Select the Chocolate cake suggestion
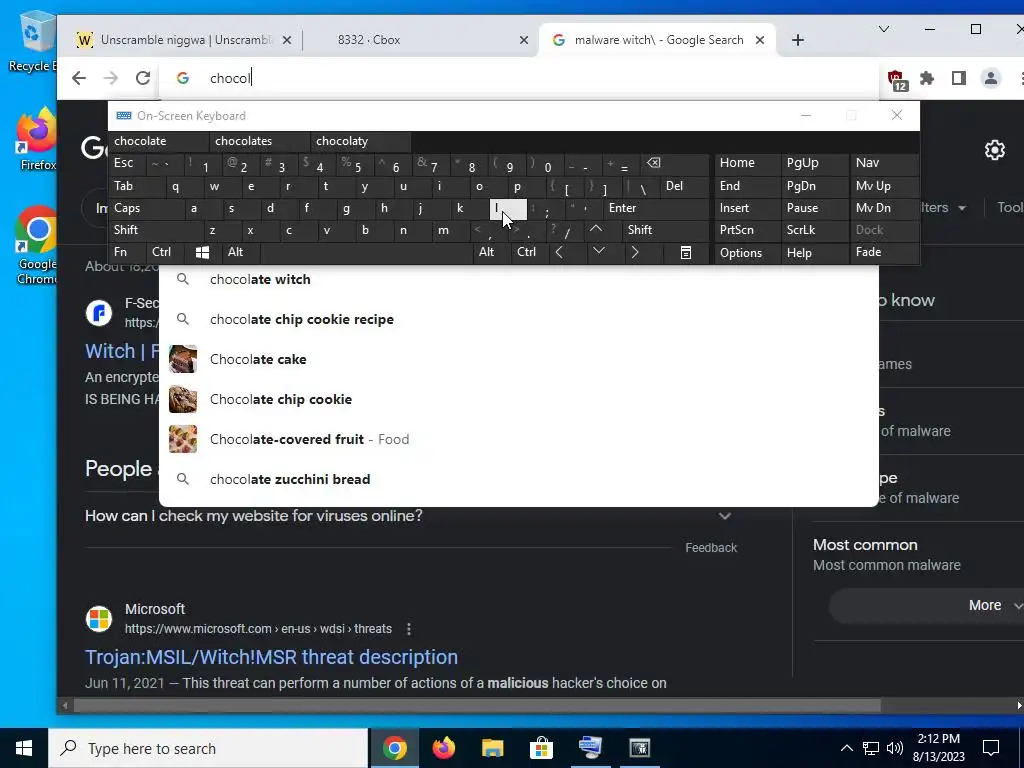1024x768 pixels. (519, 359)
